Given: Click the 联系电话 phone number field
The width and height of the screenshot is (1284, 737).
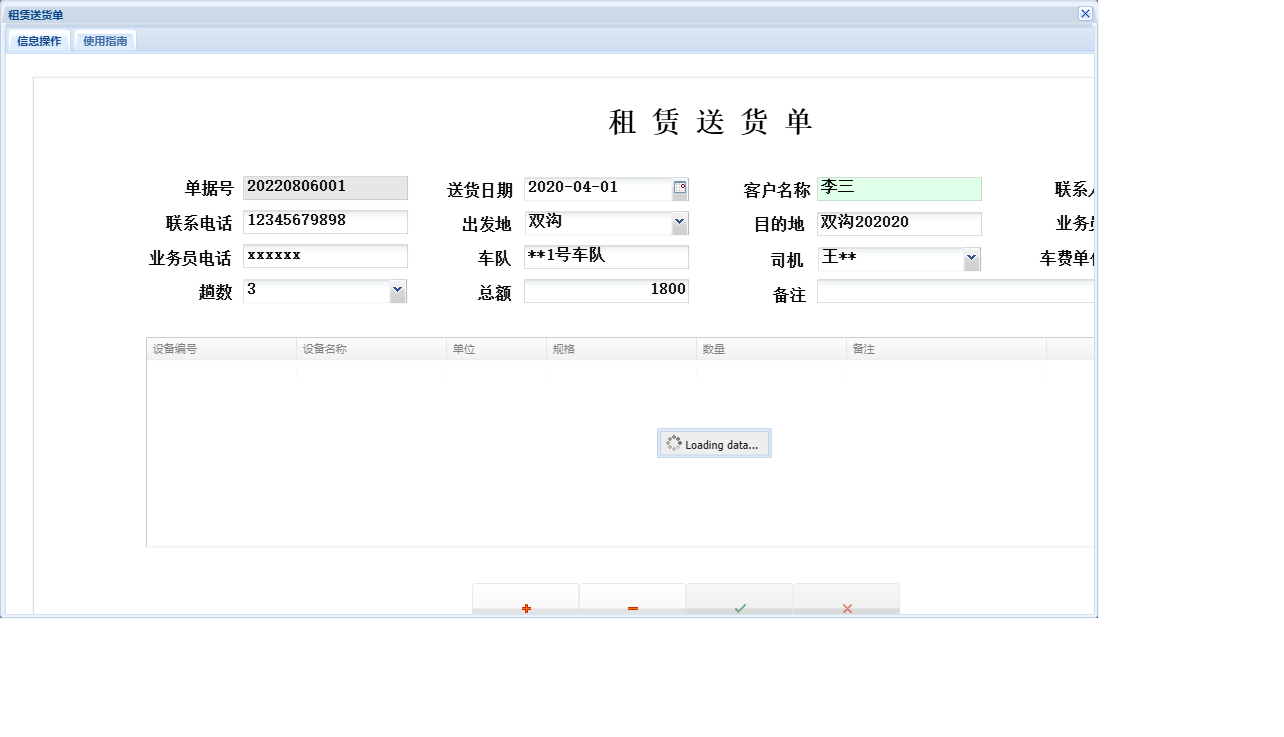Looking at the screenshot, I should pyautogui.click(x=325, y=221).
